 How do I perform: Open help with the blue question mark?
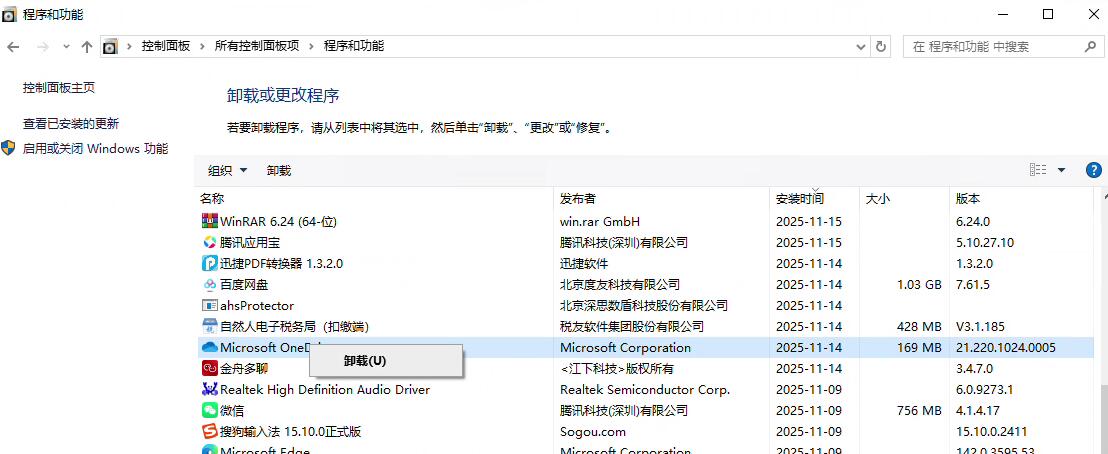tap(1093, 170)
